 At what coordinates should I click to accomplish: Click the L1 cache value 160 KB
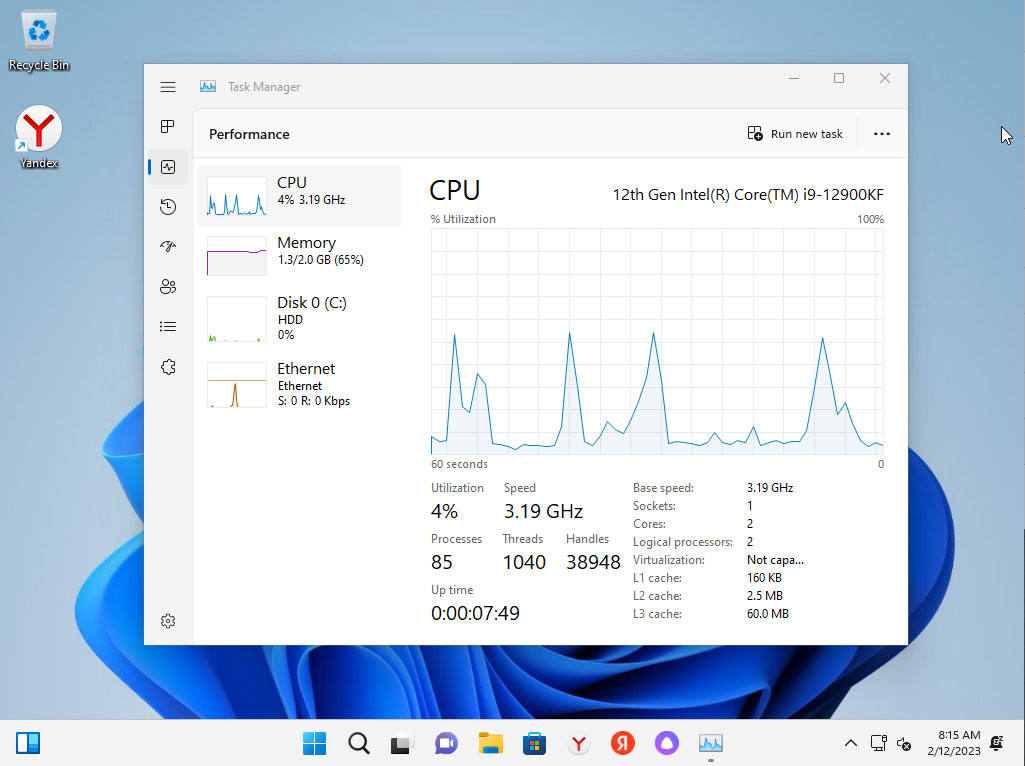pyautogui.click(x=764, y=578)
